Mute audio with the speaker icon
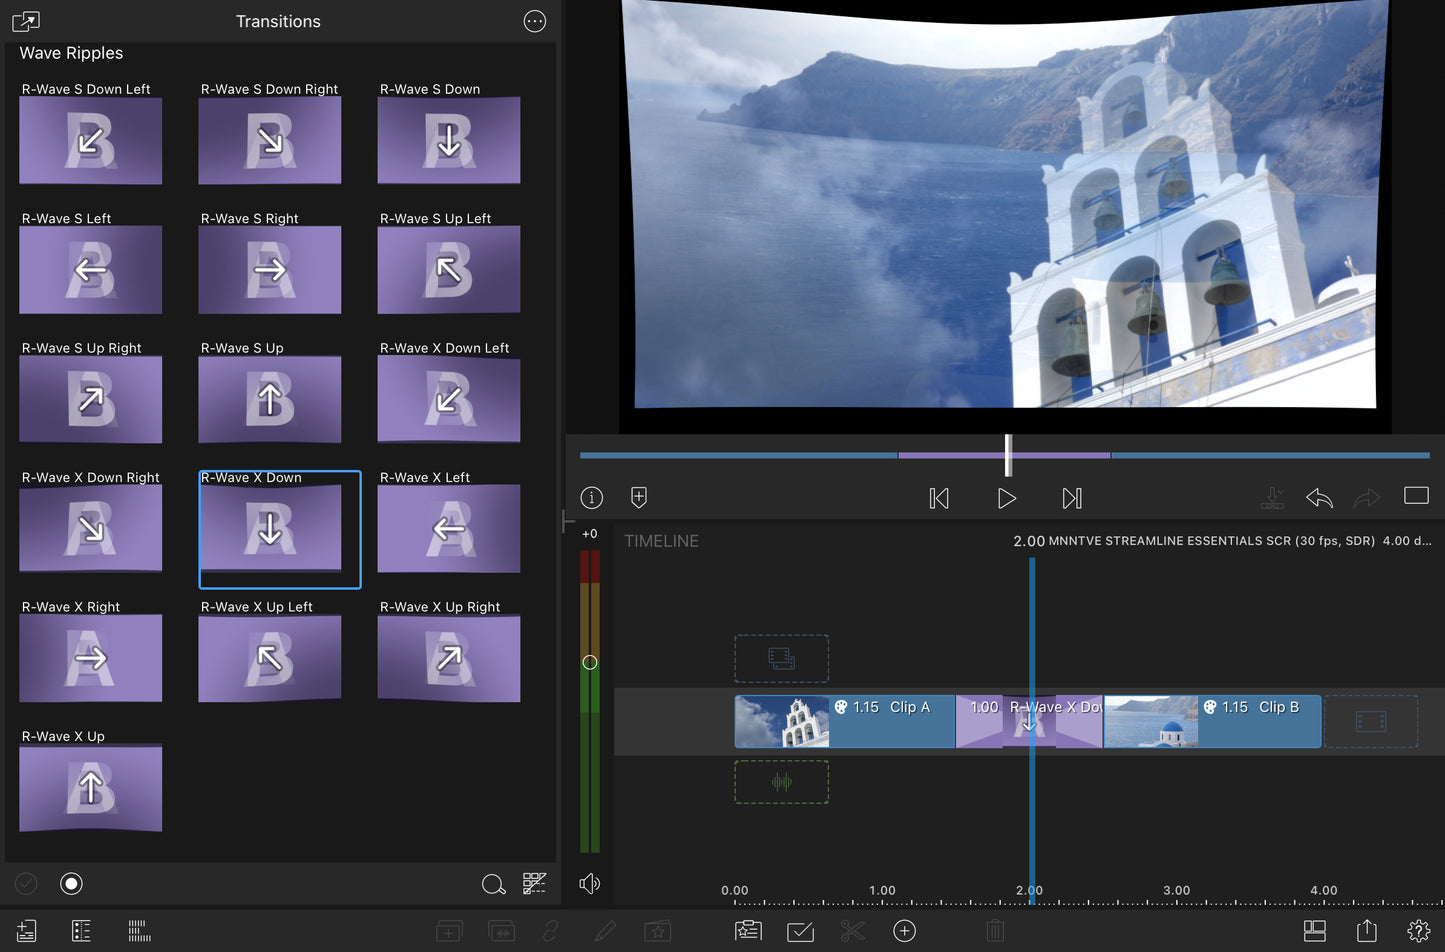The image size is (1445, 952). [x=590, y=883]
